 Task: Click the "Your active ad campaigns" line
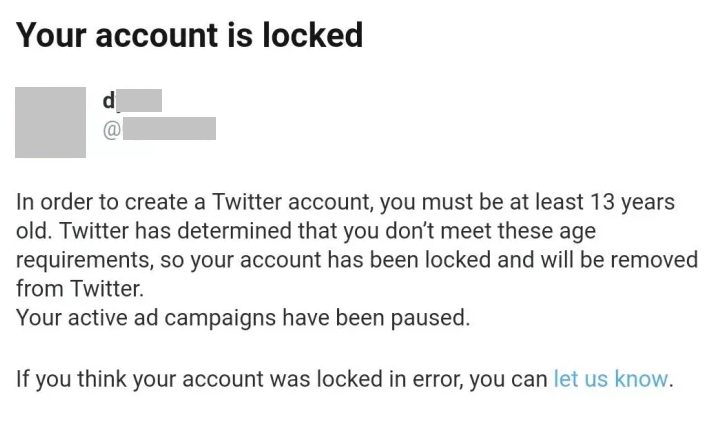tap(242, 319)
